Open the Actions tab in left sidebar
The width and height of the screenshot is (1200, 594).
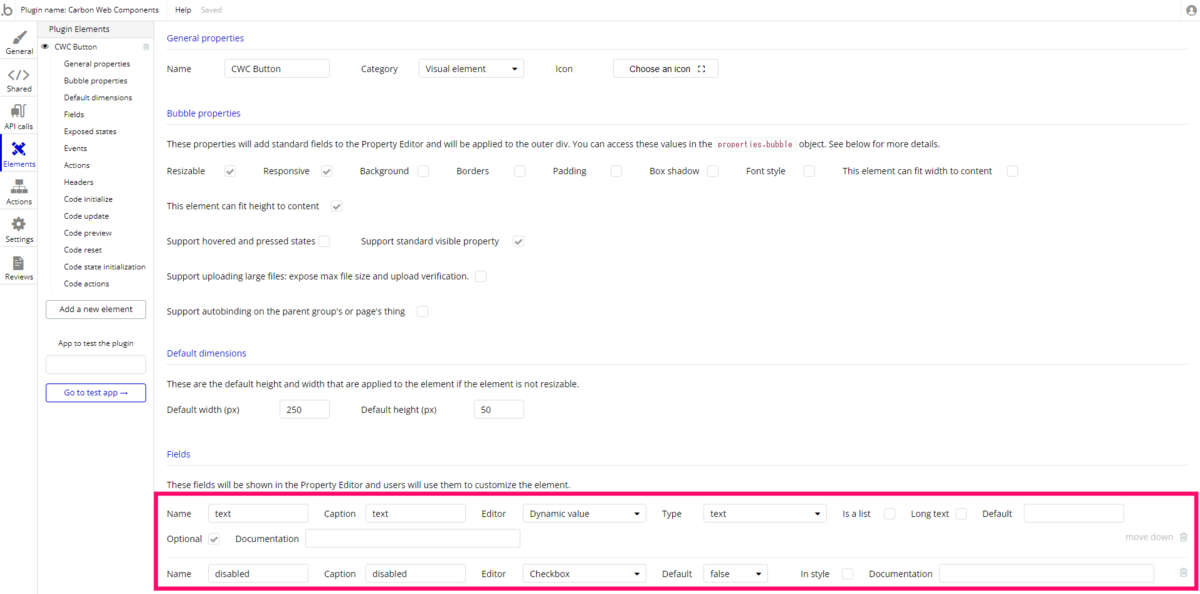click(19, 192)
